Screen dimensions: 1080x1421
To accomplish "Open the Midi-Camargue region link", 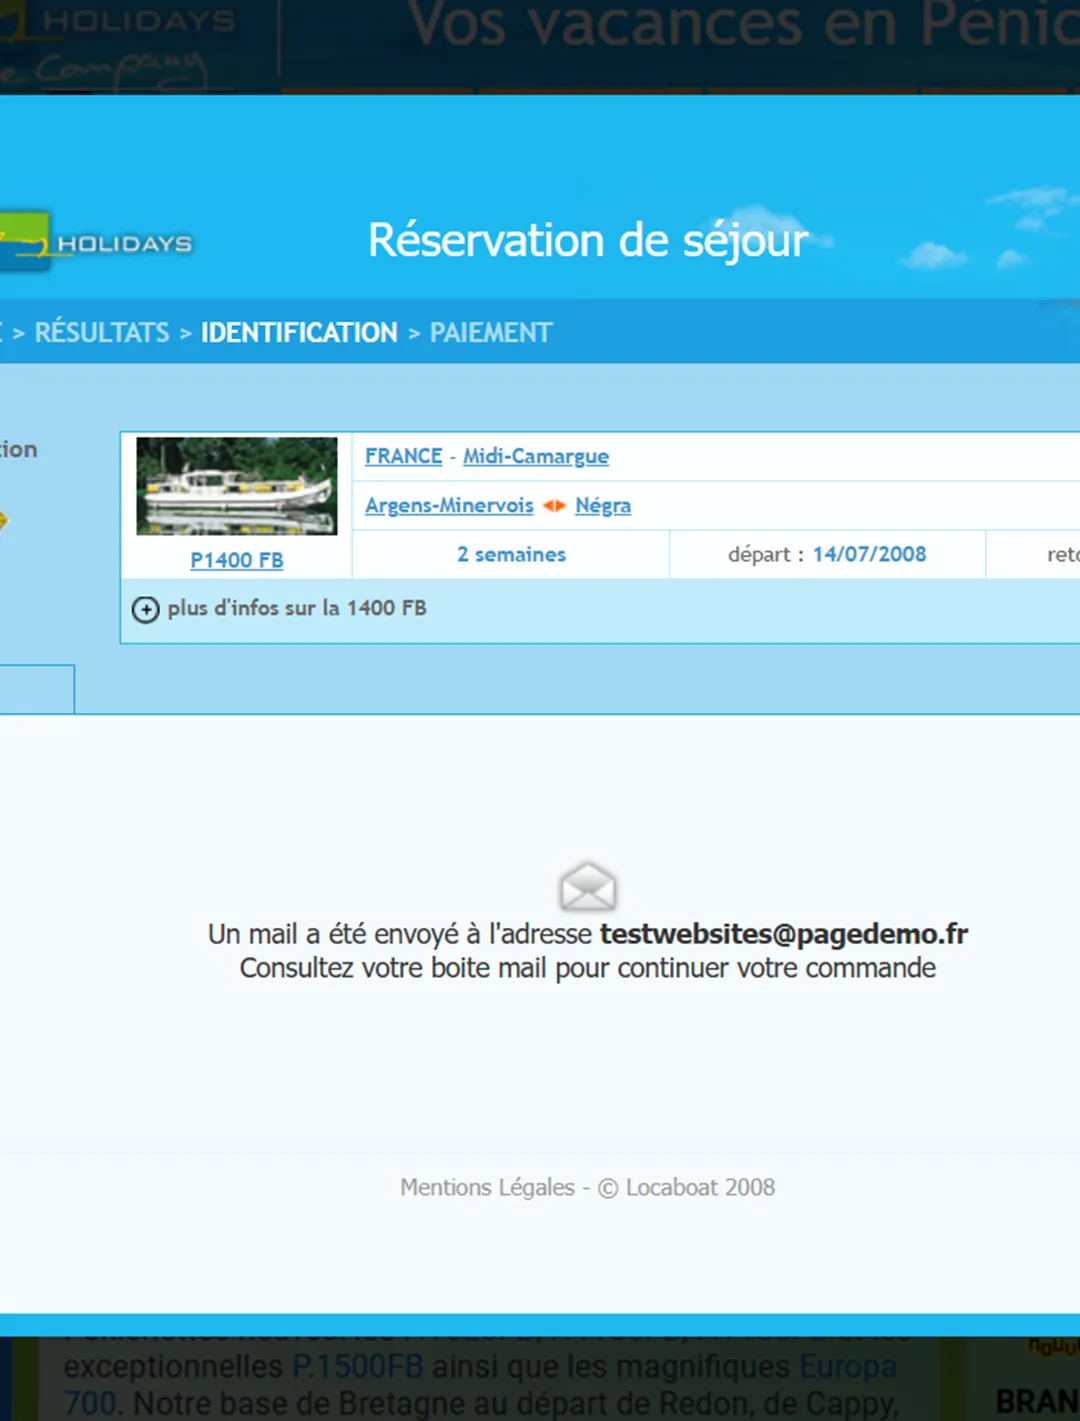I will click(536, 456).
